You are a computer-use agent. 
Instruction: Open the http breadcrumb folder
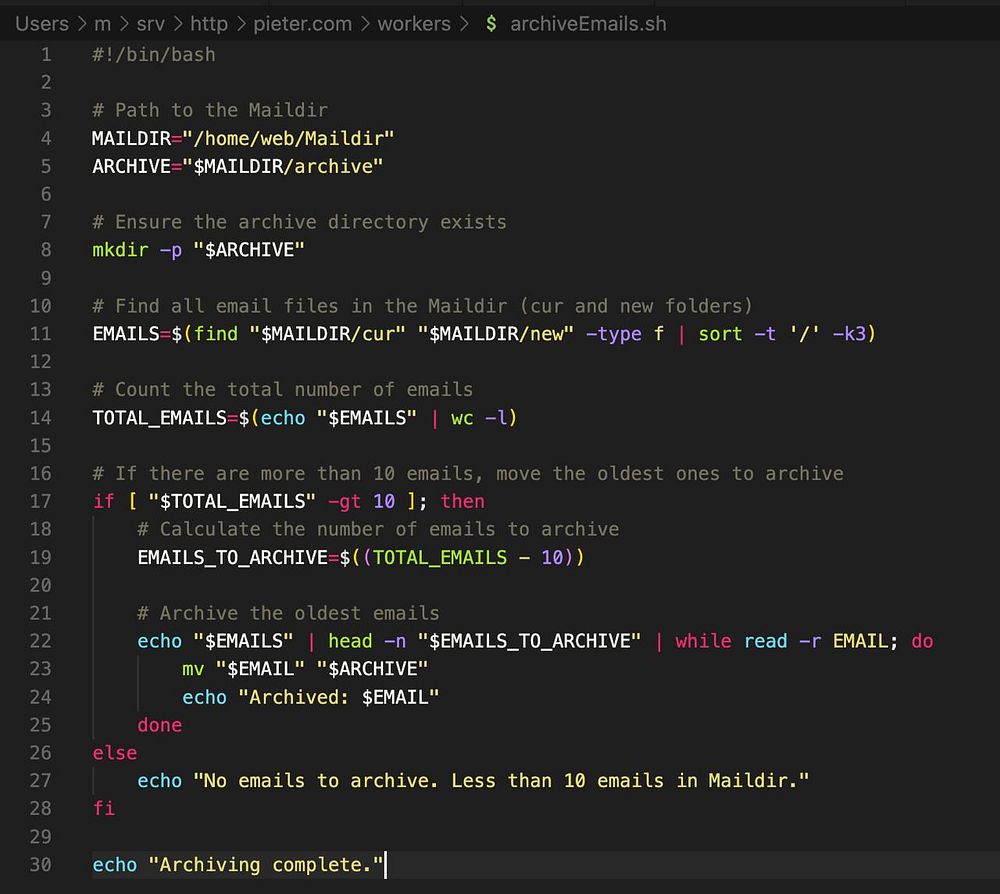point(209,24)
